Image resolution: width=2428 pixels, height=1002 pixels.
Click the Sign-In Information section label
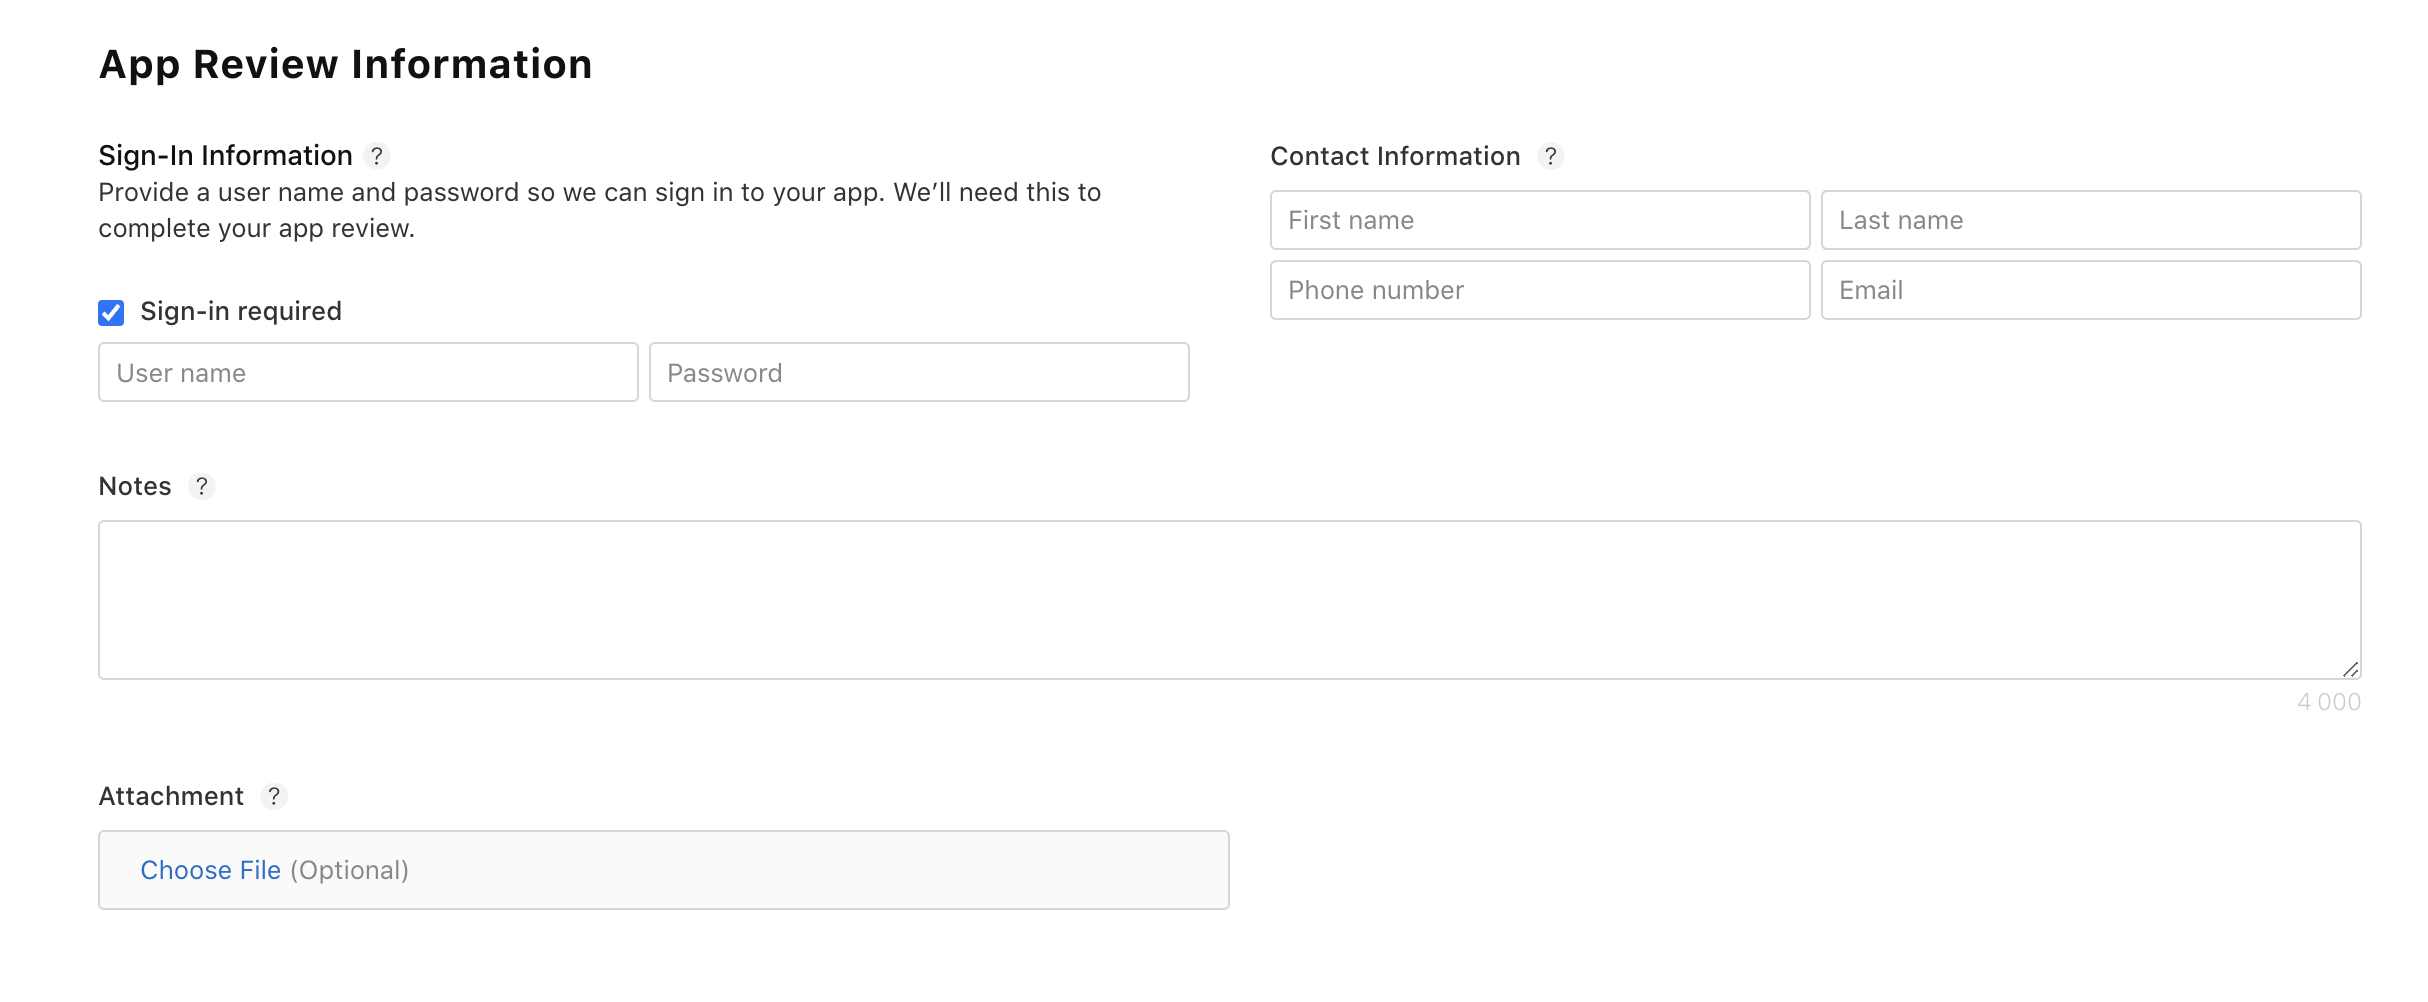tap(224, 156)
